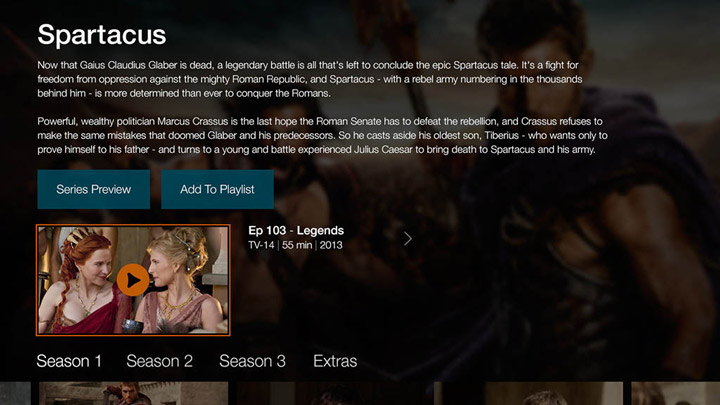Play the Legends episode via orange play icon

(x=133, y=280)
